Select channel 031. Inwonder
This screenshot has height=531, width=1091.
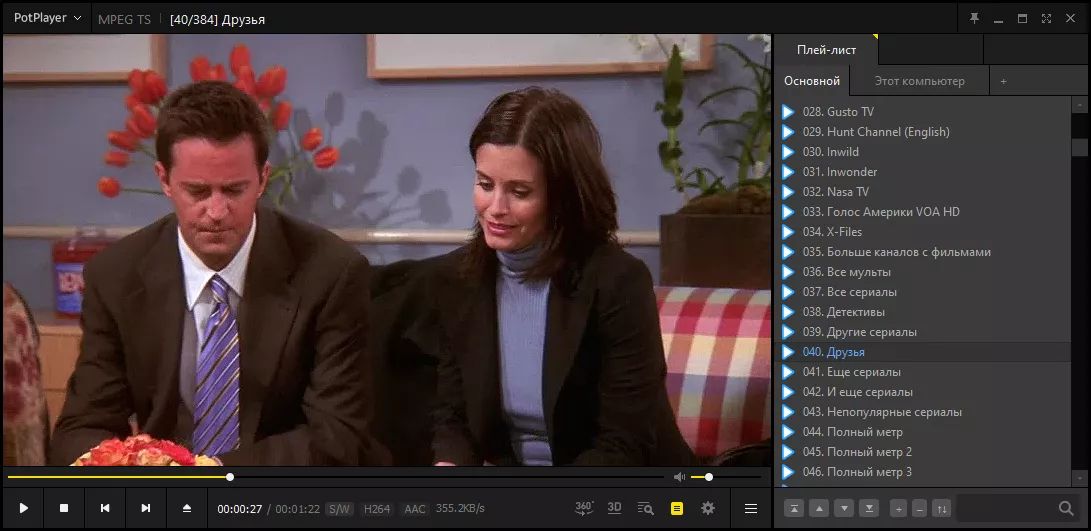922,172
